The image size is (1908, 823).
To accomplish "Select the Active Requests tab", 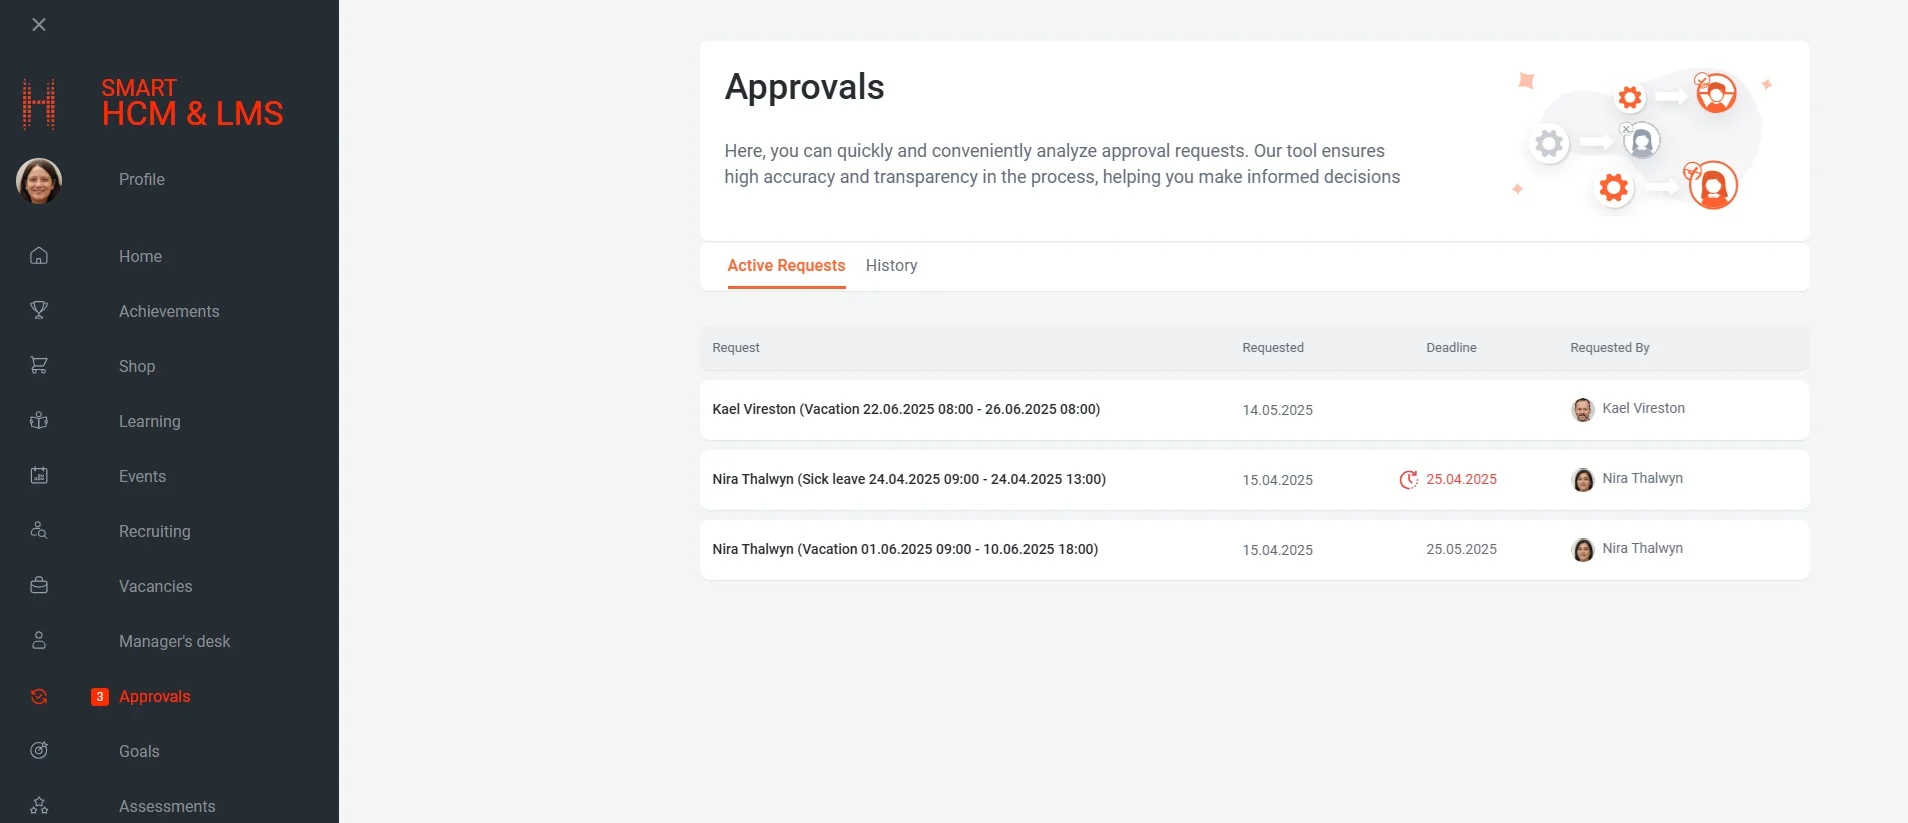I will point(786,266).
